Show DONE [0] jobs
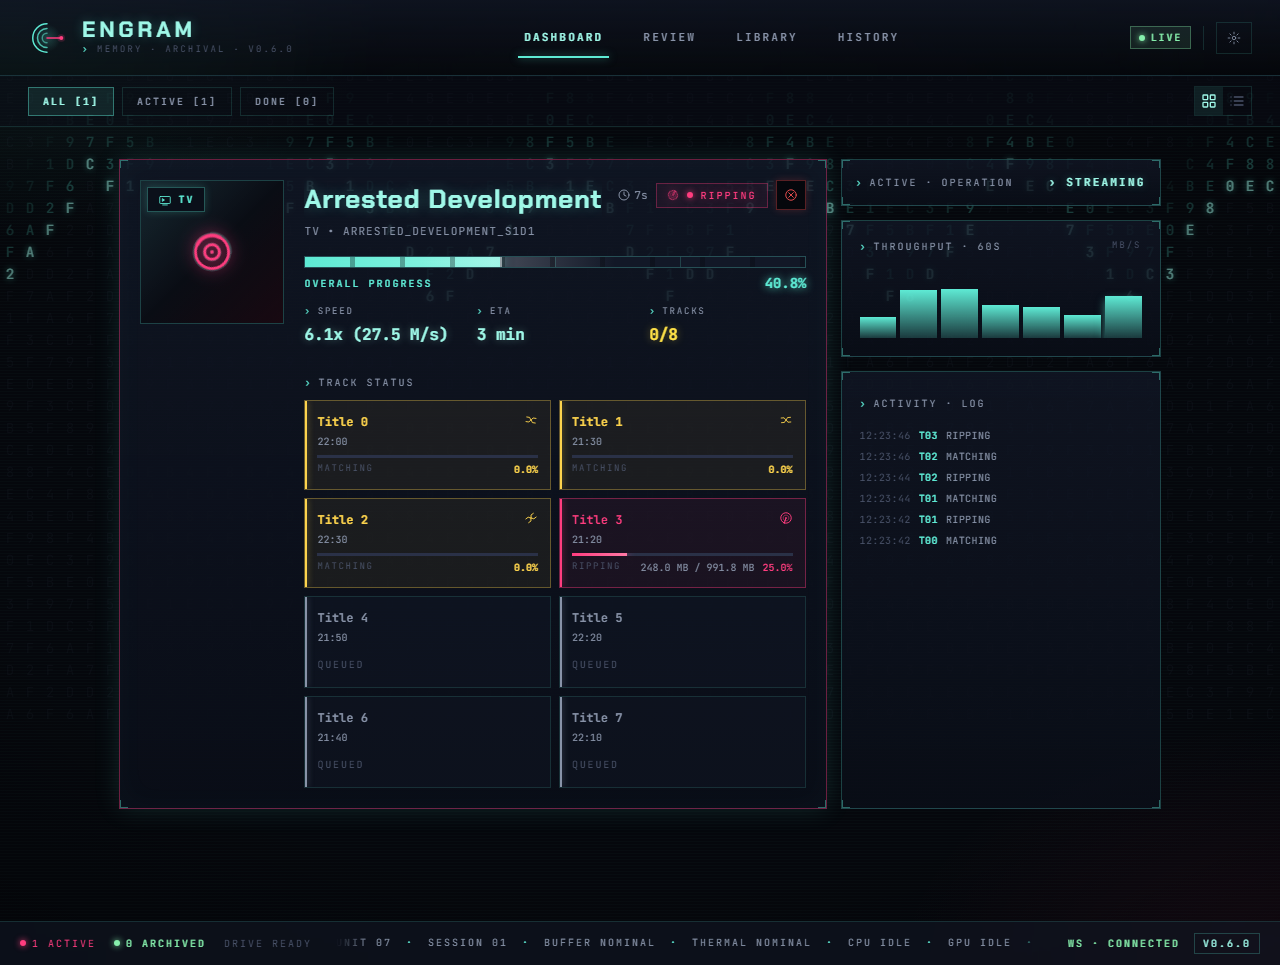Viewport: 1280px width, 965px height. point(287,102)
